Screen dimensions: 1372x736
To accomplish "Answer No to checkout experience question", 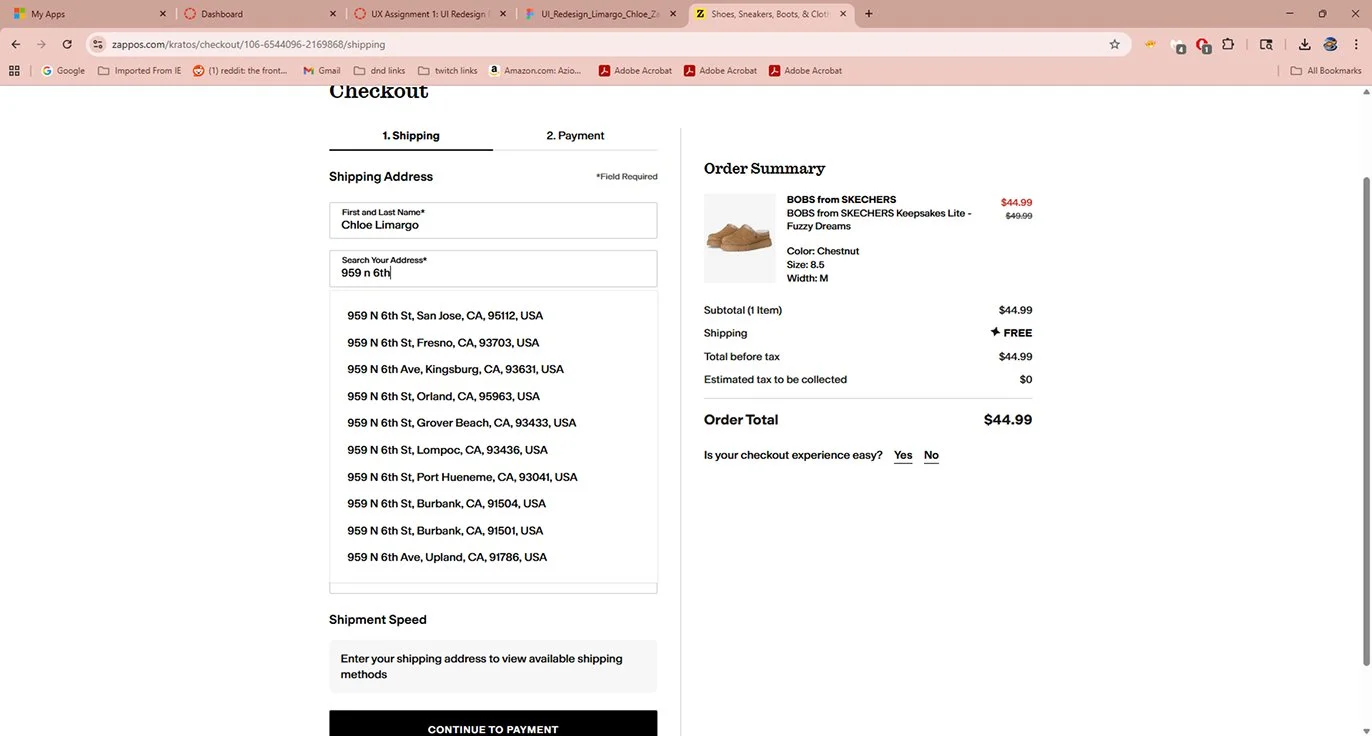I will pos(931,455).
